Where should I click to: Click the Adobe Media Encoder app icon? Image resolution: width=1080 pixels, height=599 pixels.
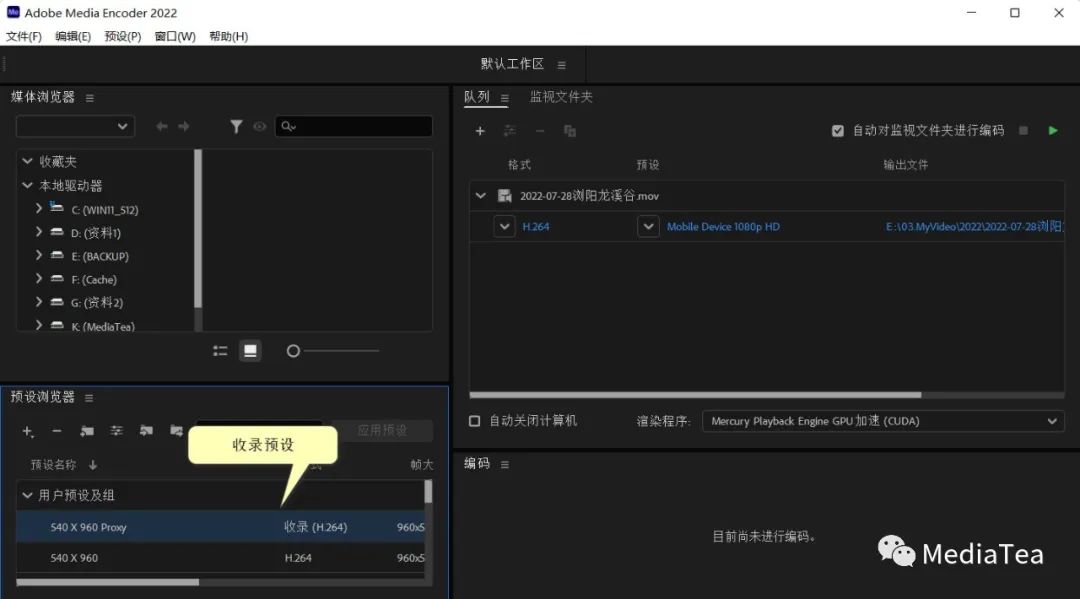tap(13, 12)
